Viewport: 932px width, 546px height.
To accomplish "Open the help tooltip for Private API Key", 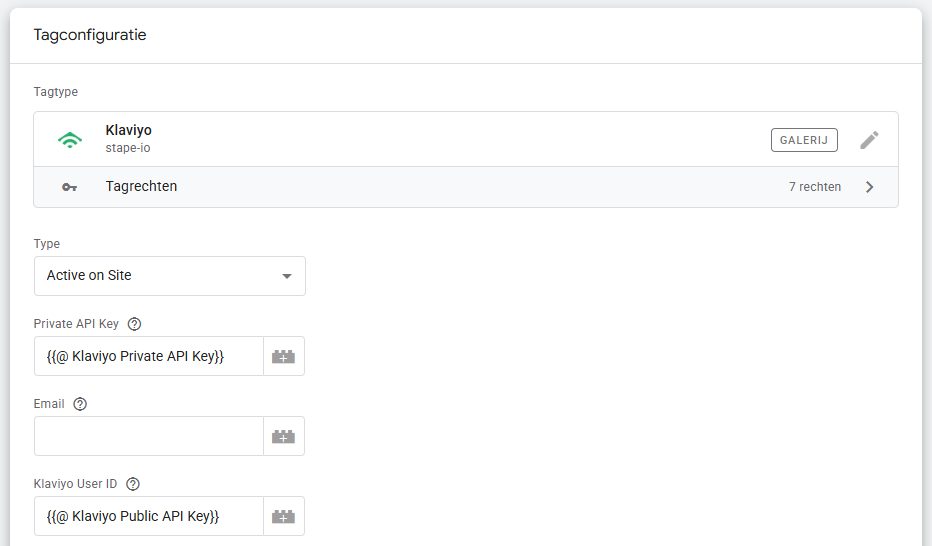I will click(x=135, y=324).
